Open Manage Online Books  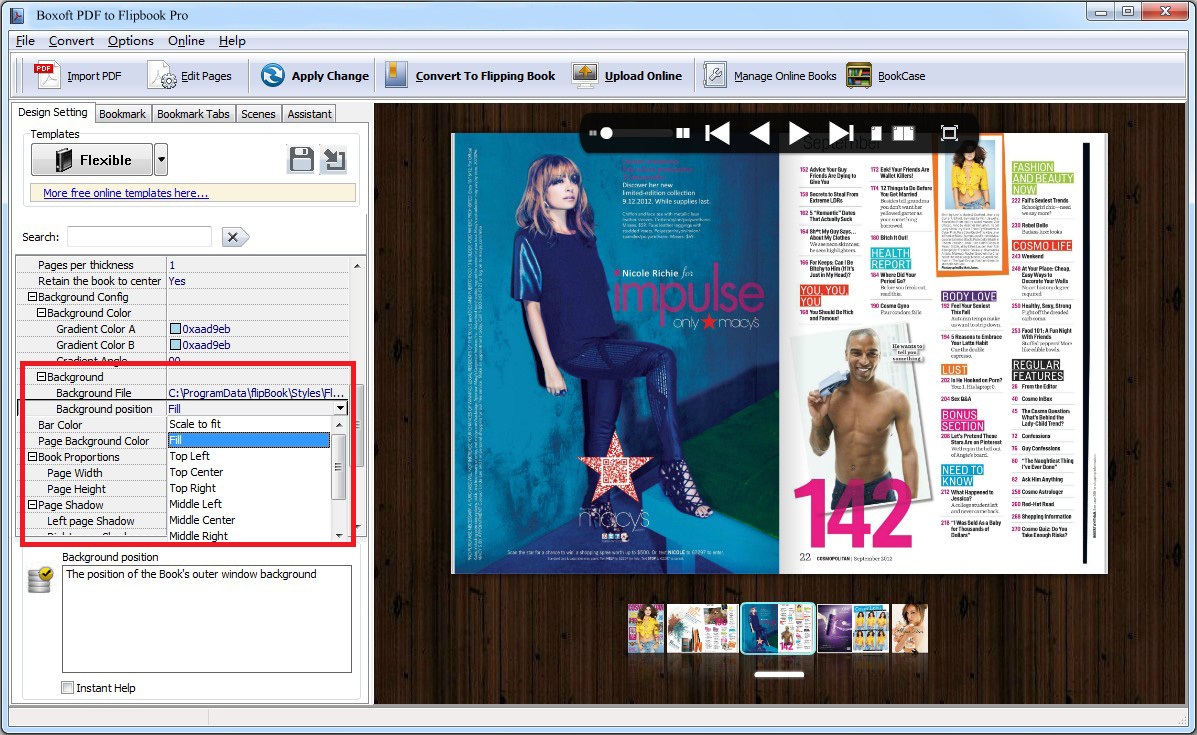(x=770, y=76)
